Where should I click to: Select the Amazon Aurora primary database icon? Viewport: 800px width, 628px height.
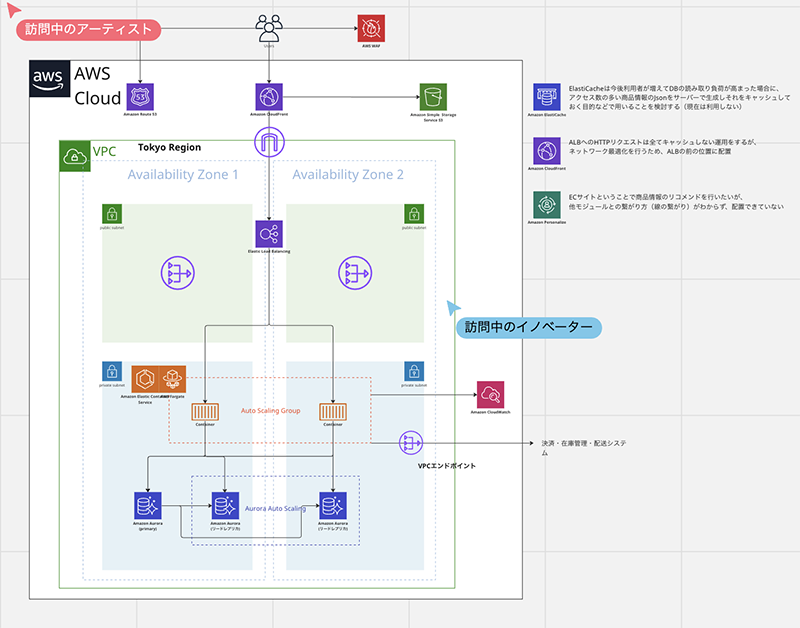coord(148,506)
